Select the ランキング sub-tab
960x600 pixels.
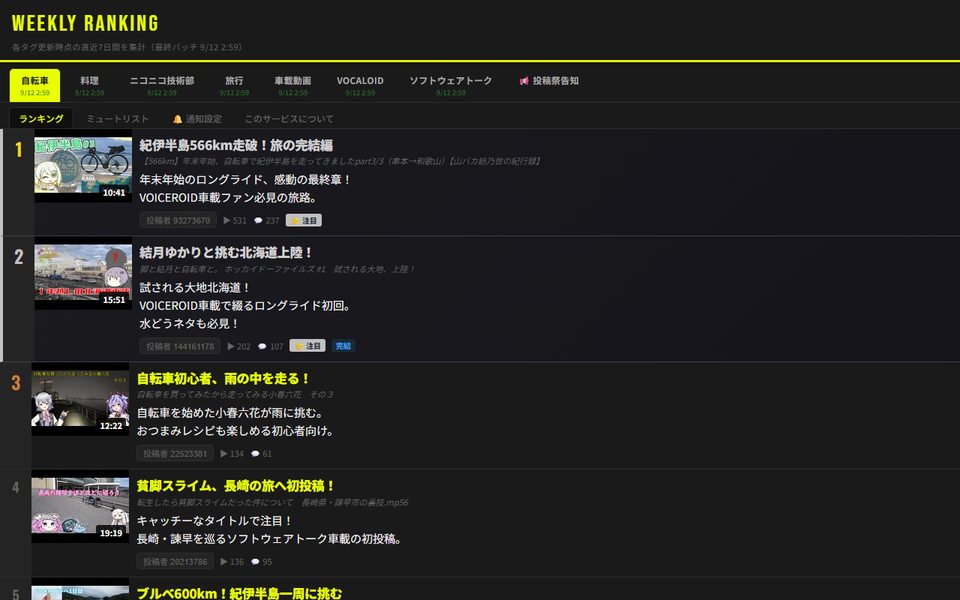tap(41, 119)
